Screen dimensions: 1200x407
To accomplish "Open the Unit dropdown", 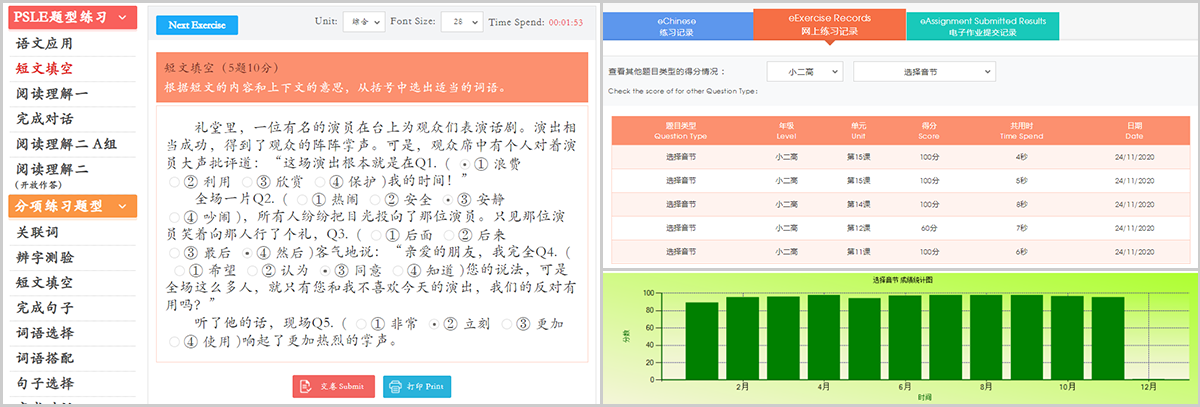I will coord(363,21).
